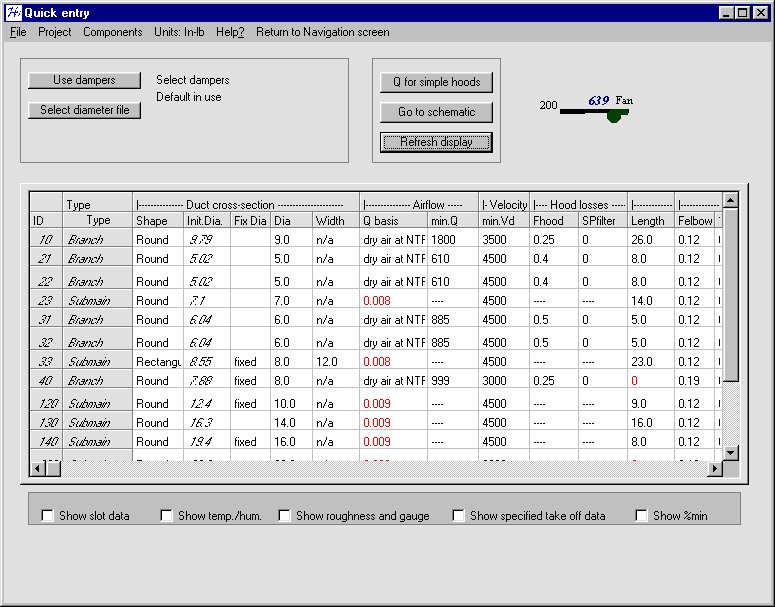Click the green fan icon
Viewport: 775px width, 607px height.
click(614, 115)
